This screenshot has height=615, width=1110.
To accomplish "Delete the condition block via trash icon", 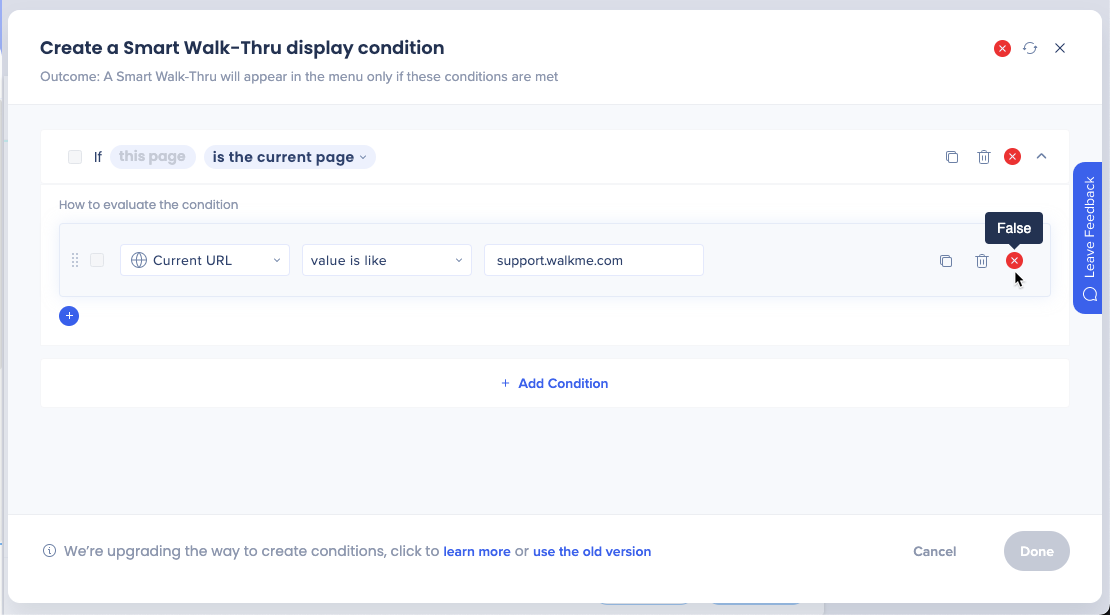I will click(x=984, y=156).
